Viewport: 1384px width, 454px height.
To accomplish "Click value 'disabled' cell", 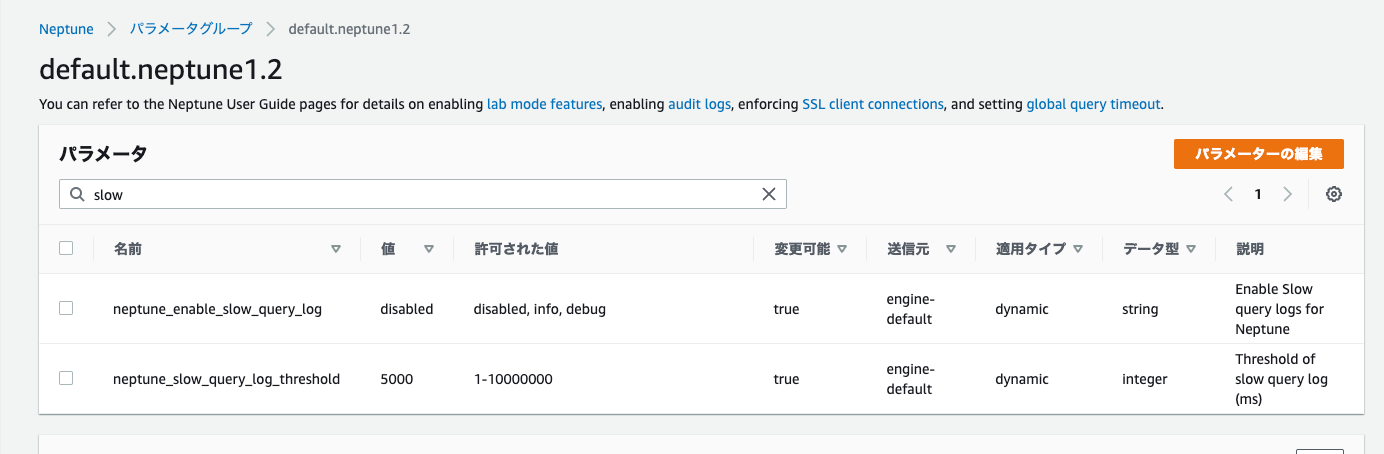I will click(x=407, y=309).
